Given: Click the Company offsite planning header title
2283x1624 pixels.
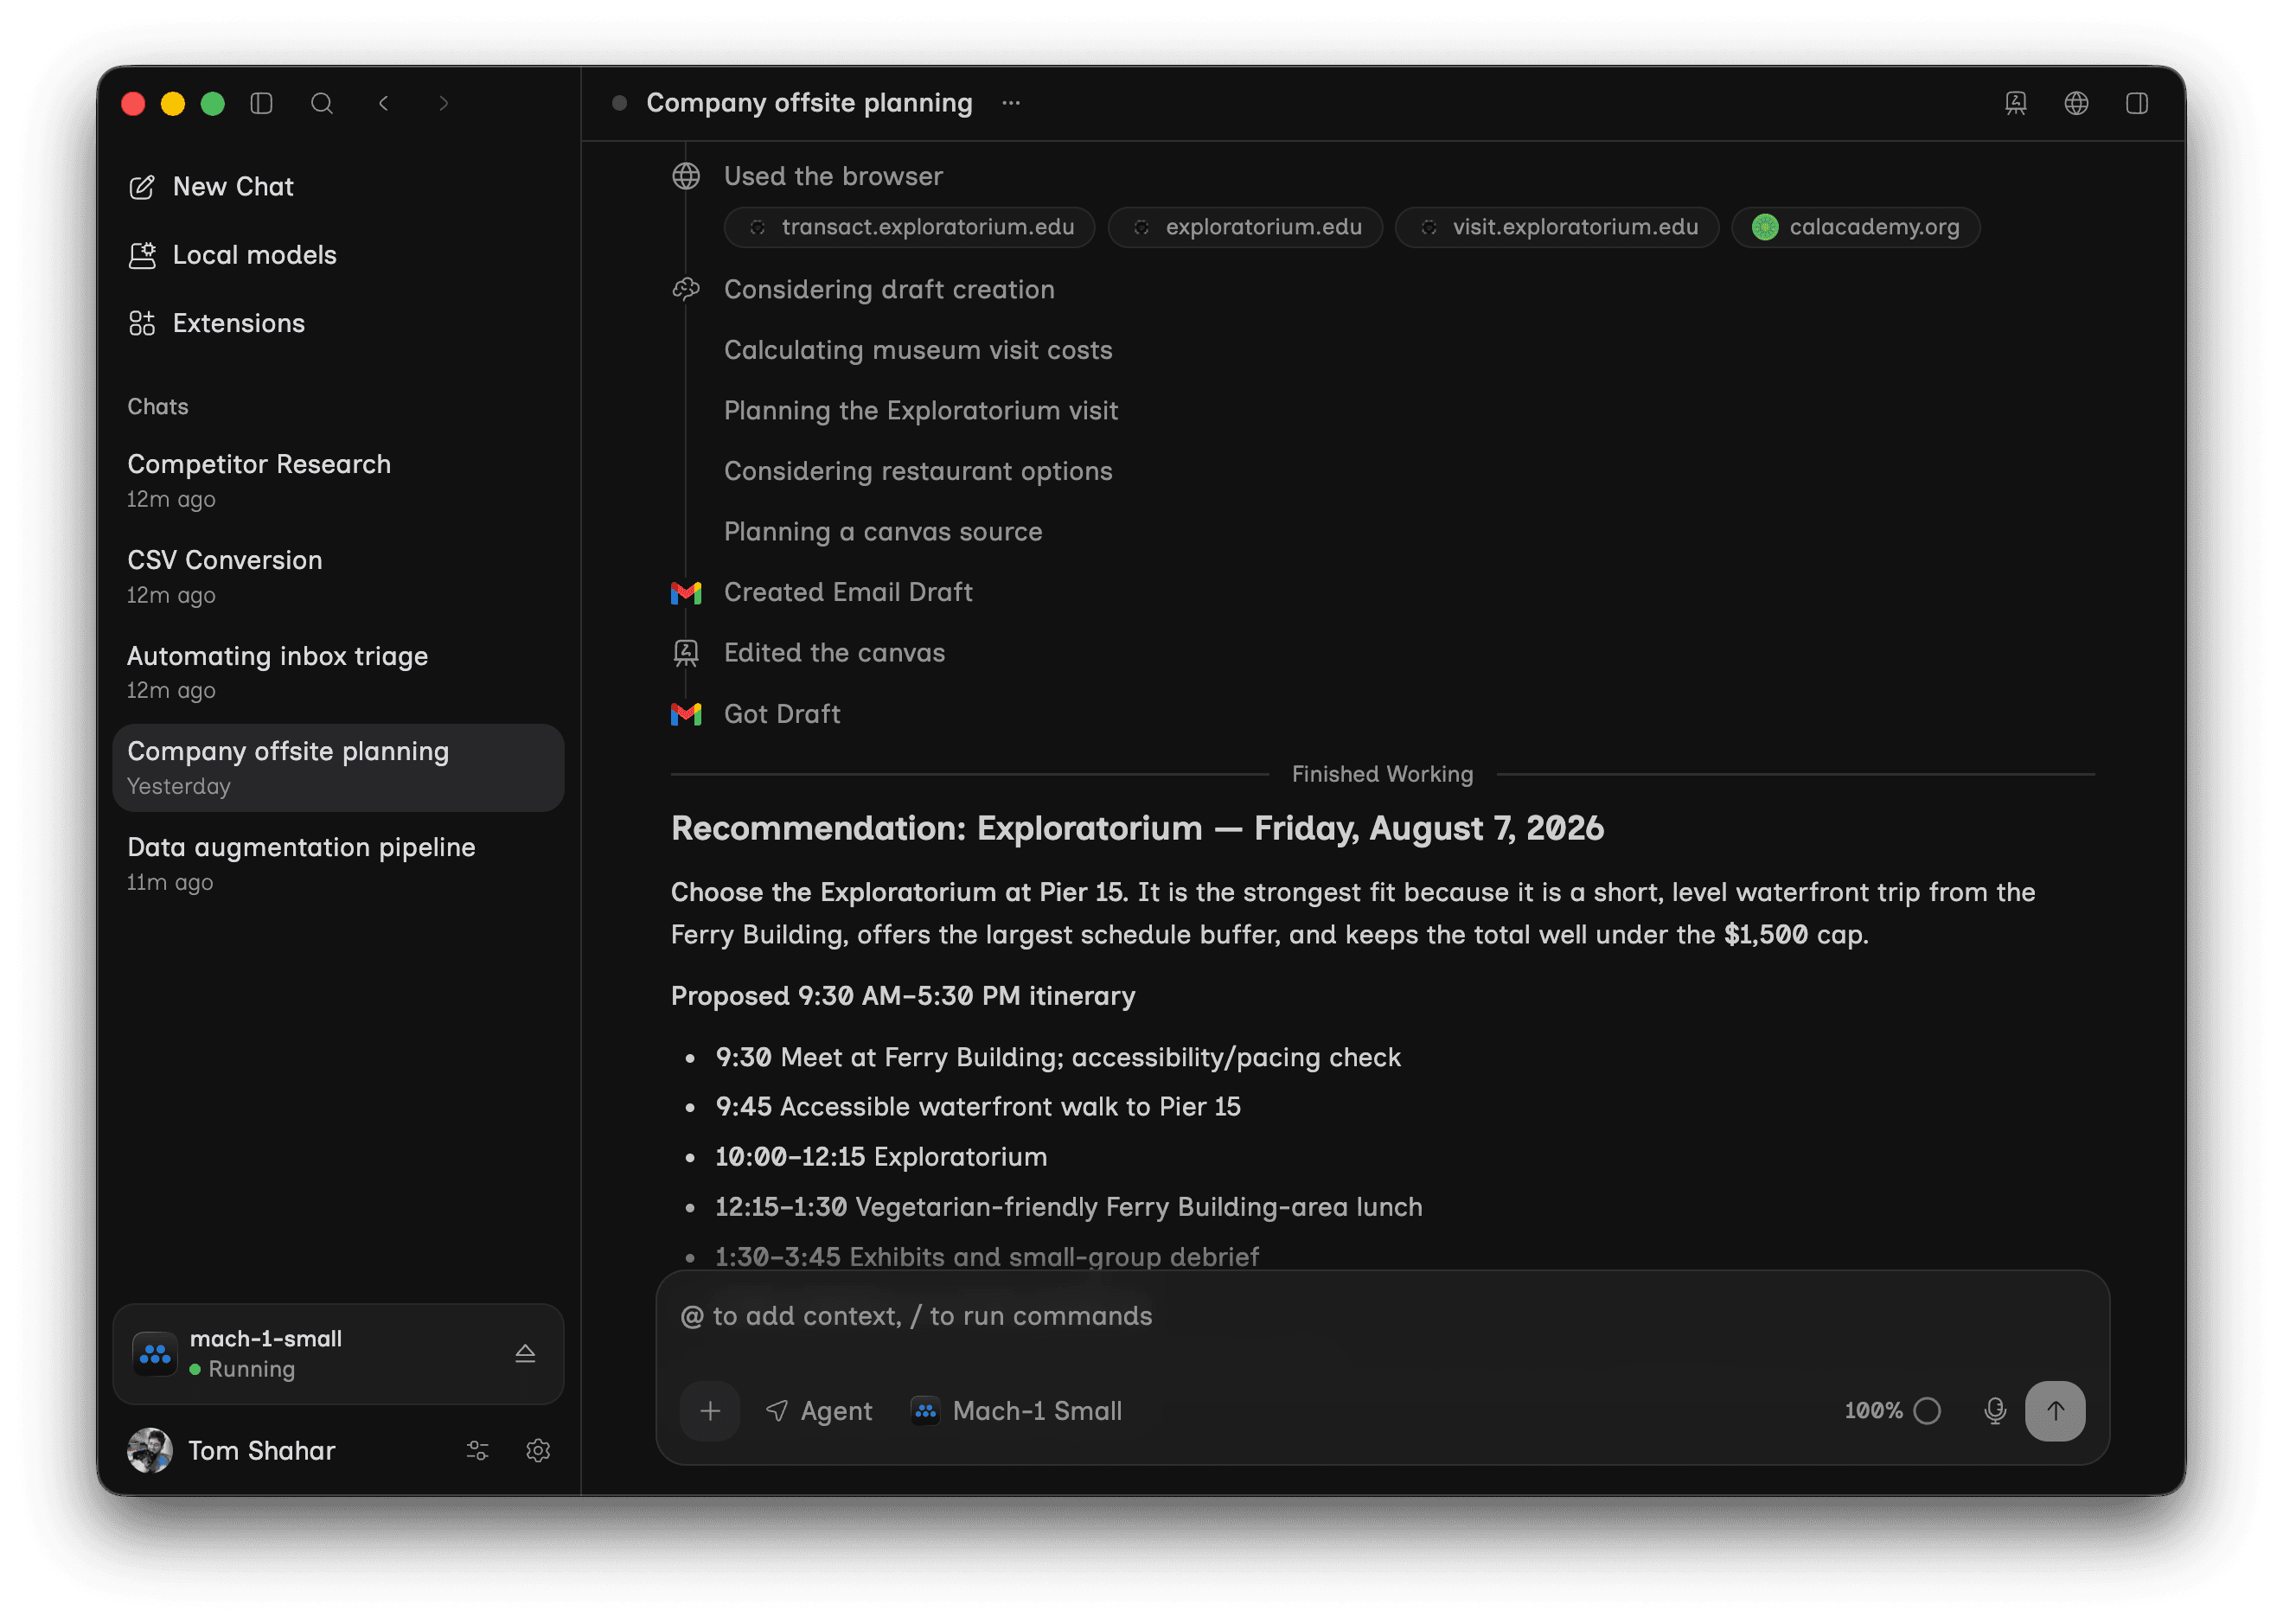Looking at the screenshot, I should tap(809, 103).
